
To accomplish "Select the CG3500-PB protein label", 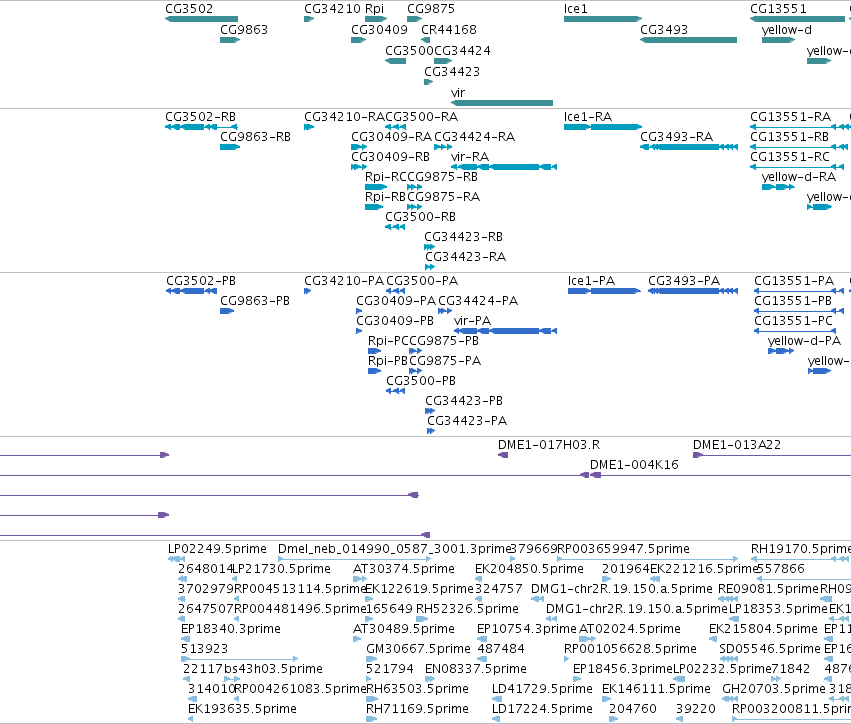I will coord(421,381).
